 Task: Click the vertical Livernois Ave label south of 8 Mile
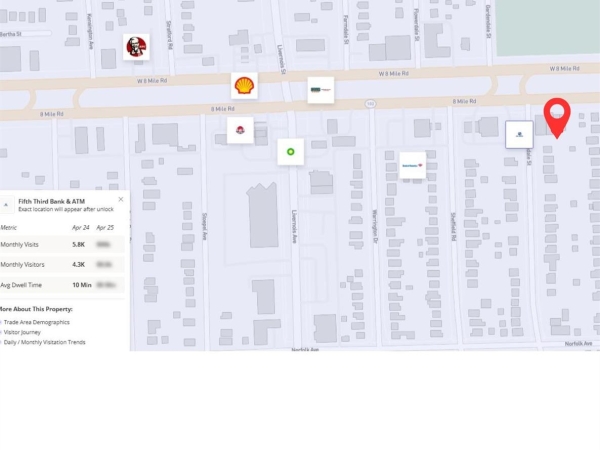point(294,226)
